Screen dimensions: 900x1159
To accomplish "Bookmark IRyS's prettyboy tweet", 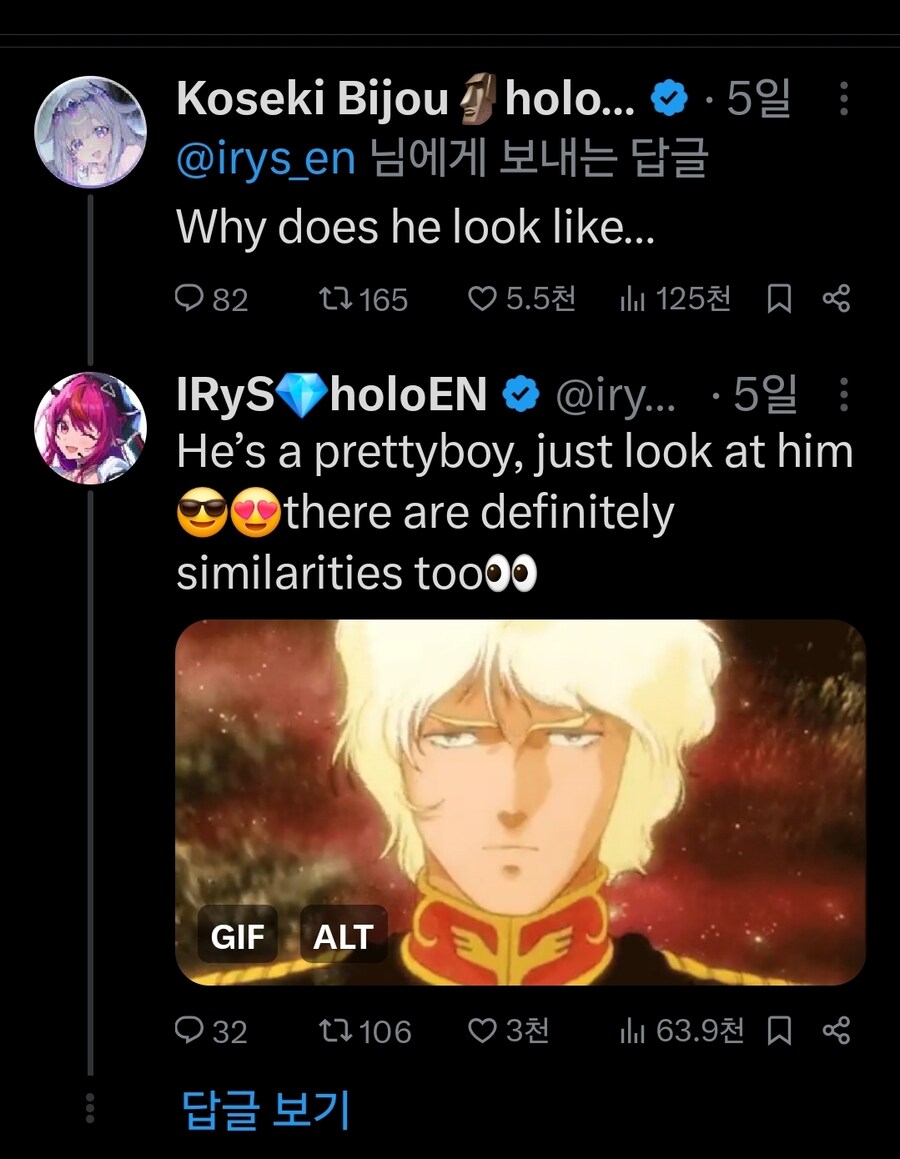I will point(780,1030).
